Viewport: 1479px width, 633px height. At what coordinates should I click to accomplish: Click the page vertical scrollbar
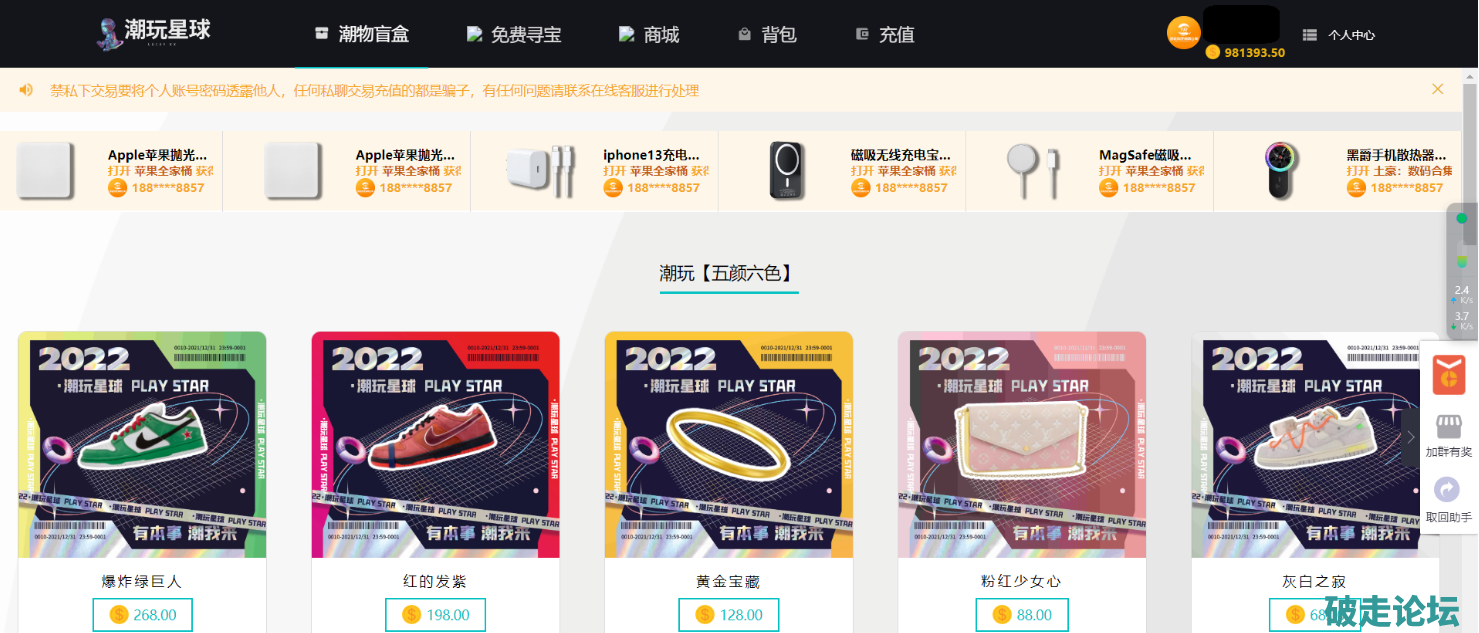1470,350
